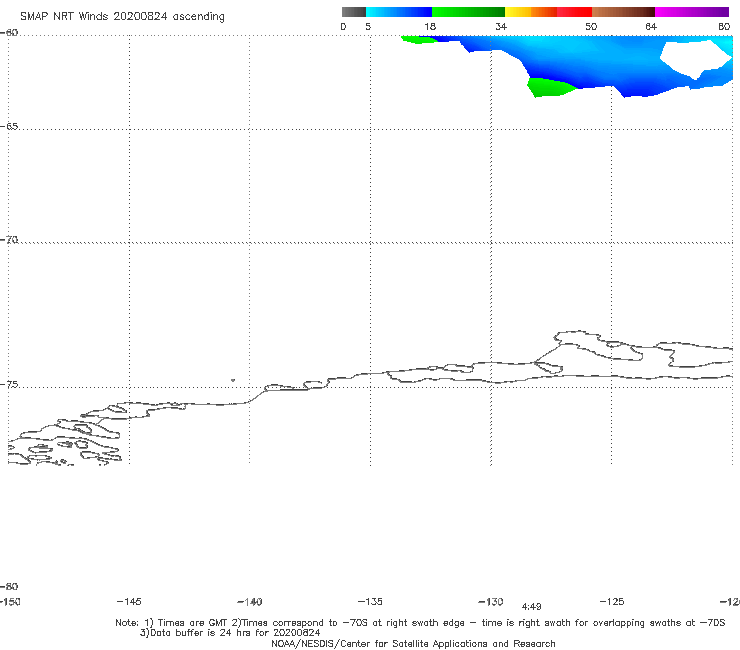Click the small green patch at the map top

[419, 40]
